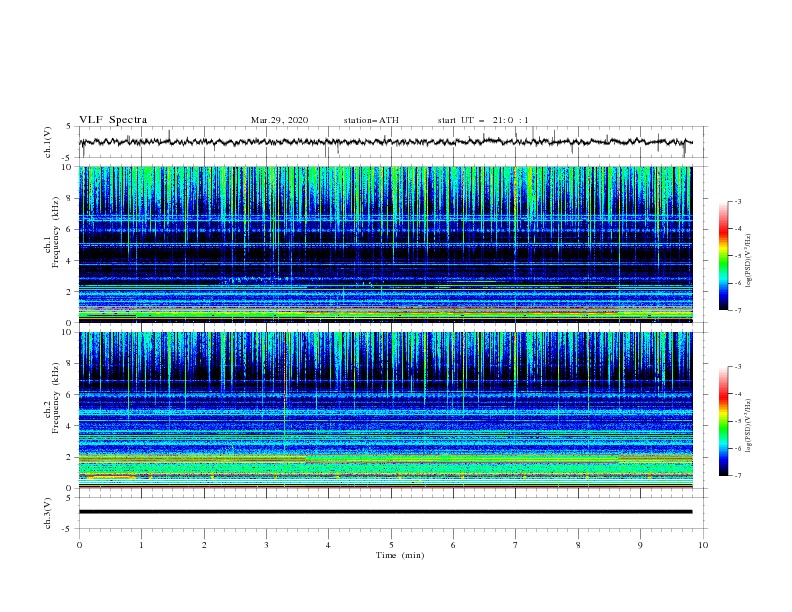Click the time axis tick label "9"
The height and width of the screenshot is (612, 792).
[x=640, y=545]
